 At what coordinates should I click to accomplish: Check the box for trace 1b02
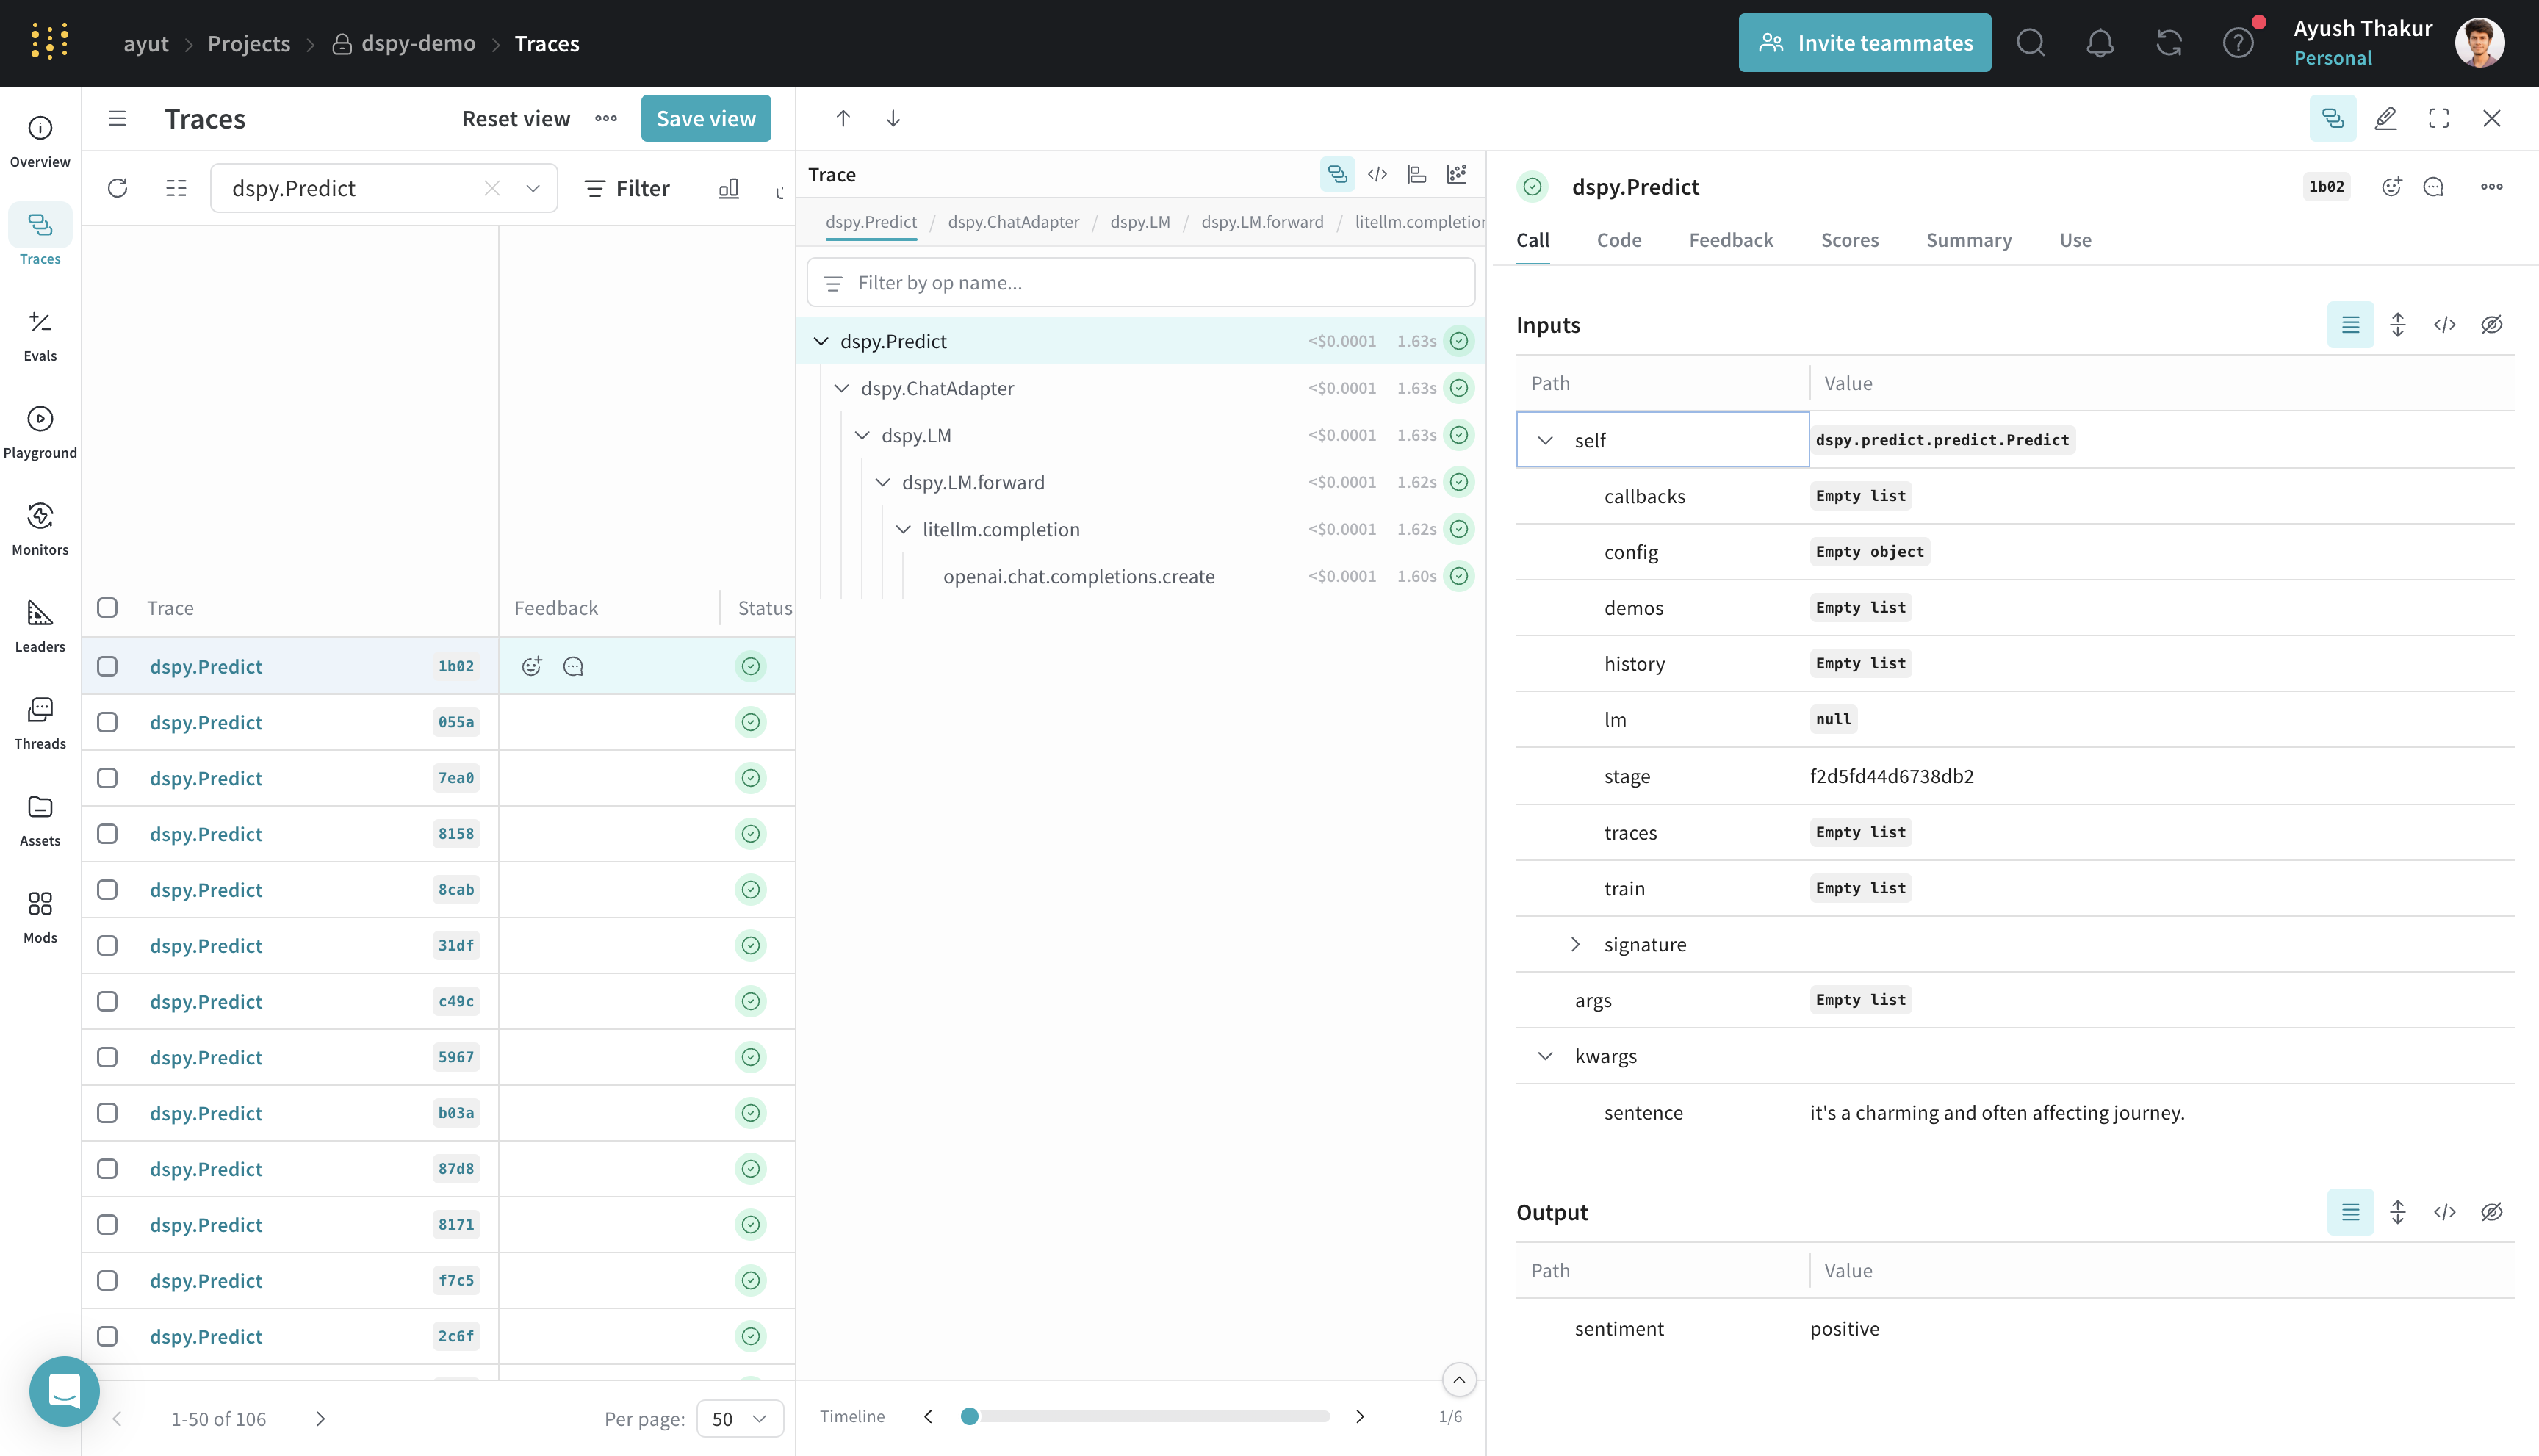(x=107, y=666)
